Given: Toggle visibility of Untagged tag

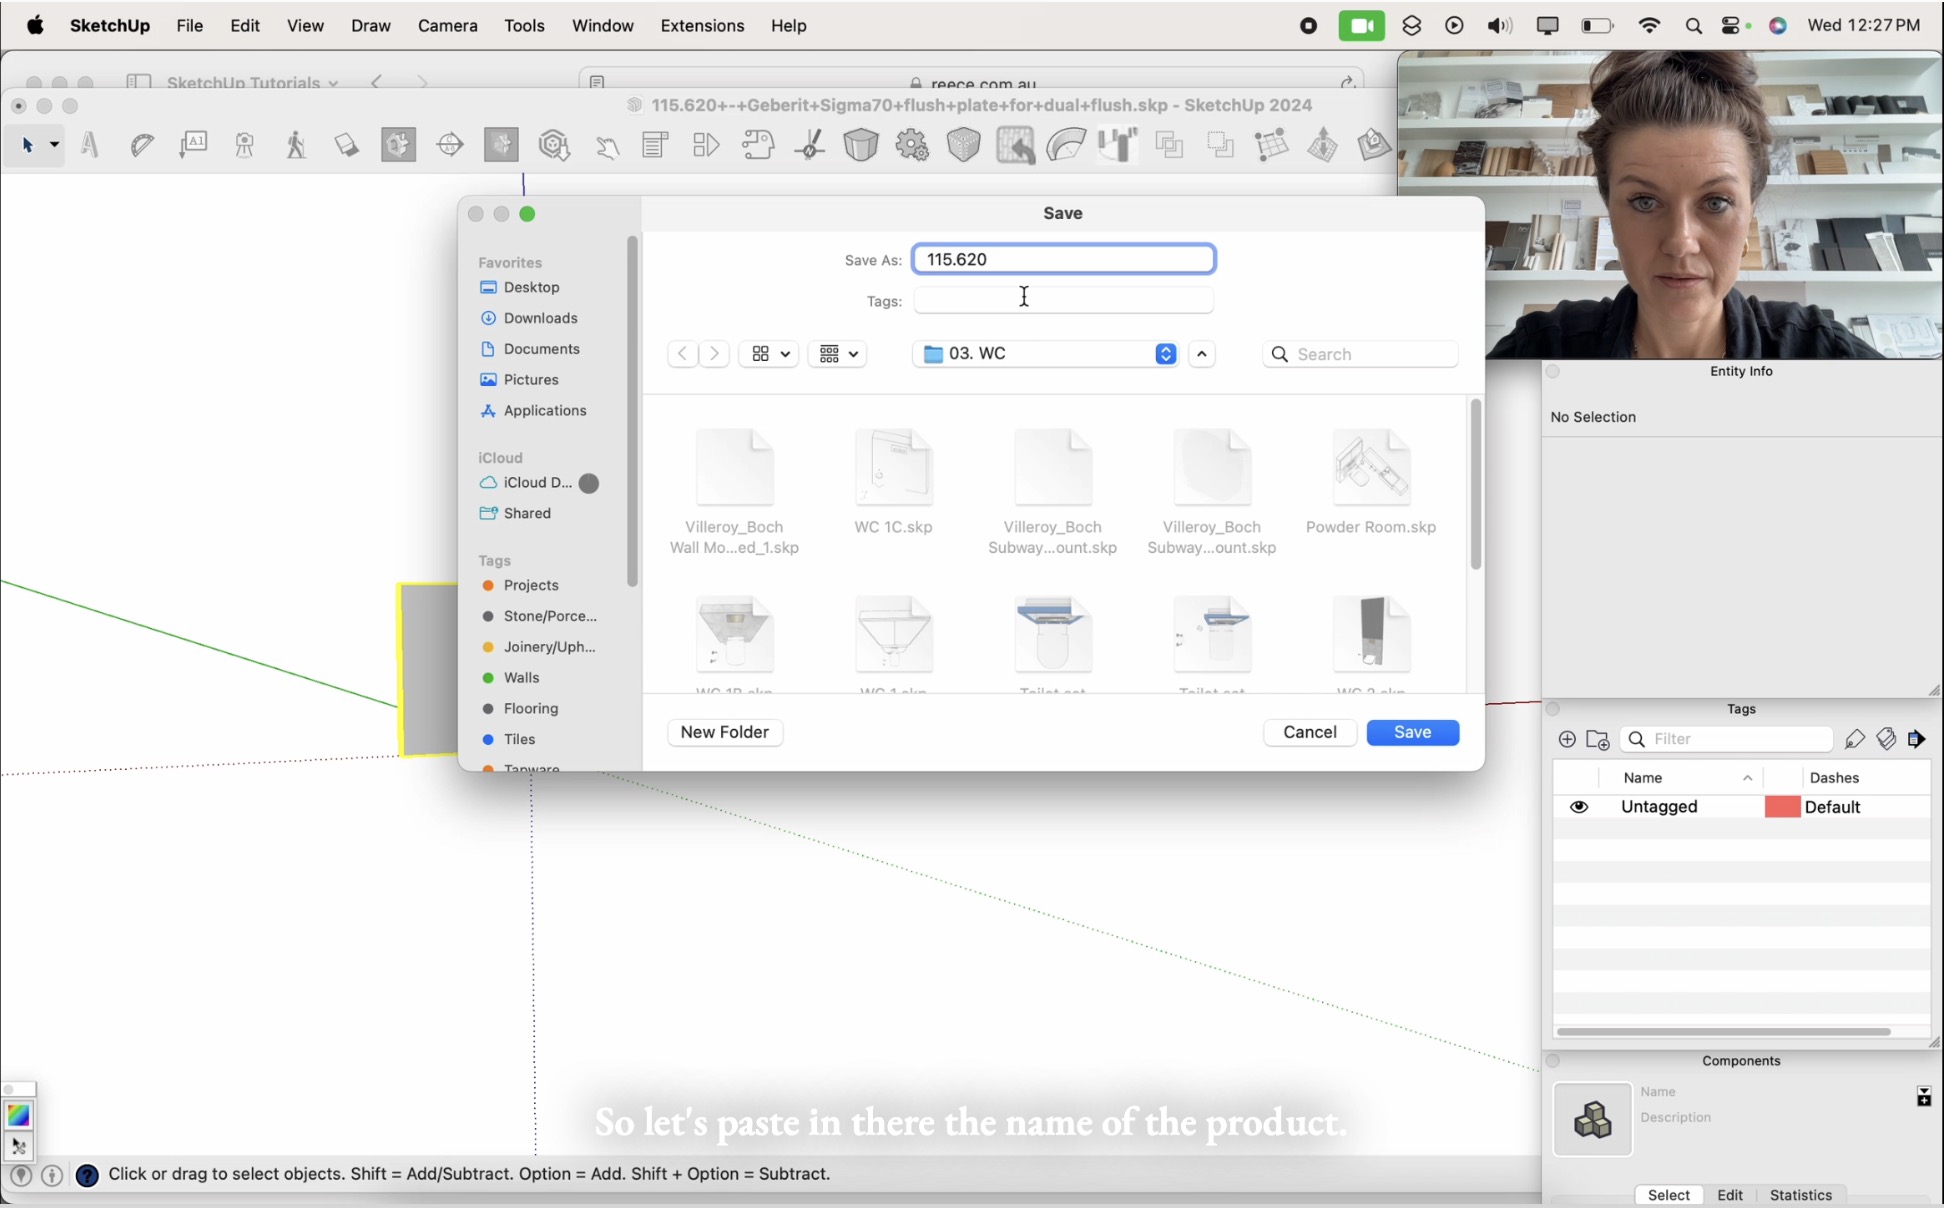Looking at the screenshot, I should point(1579,807).
